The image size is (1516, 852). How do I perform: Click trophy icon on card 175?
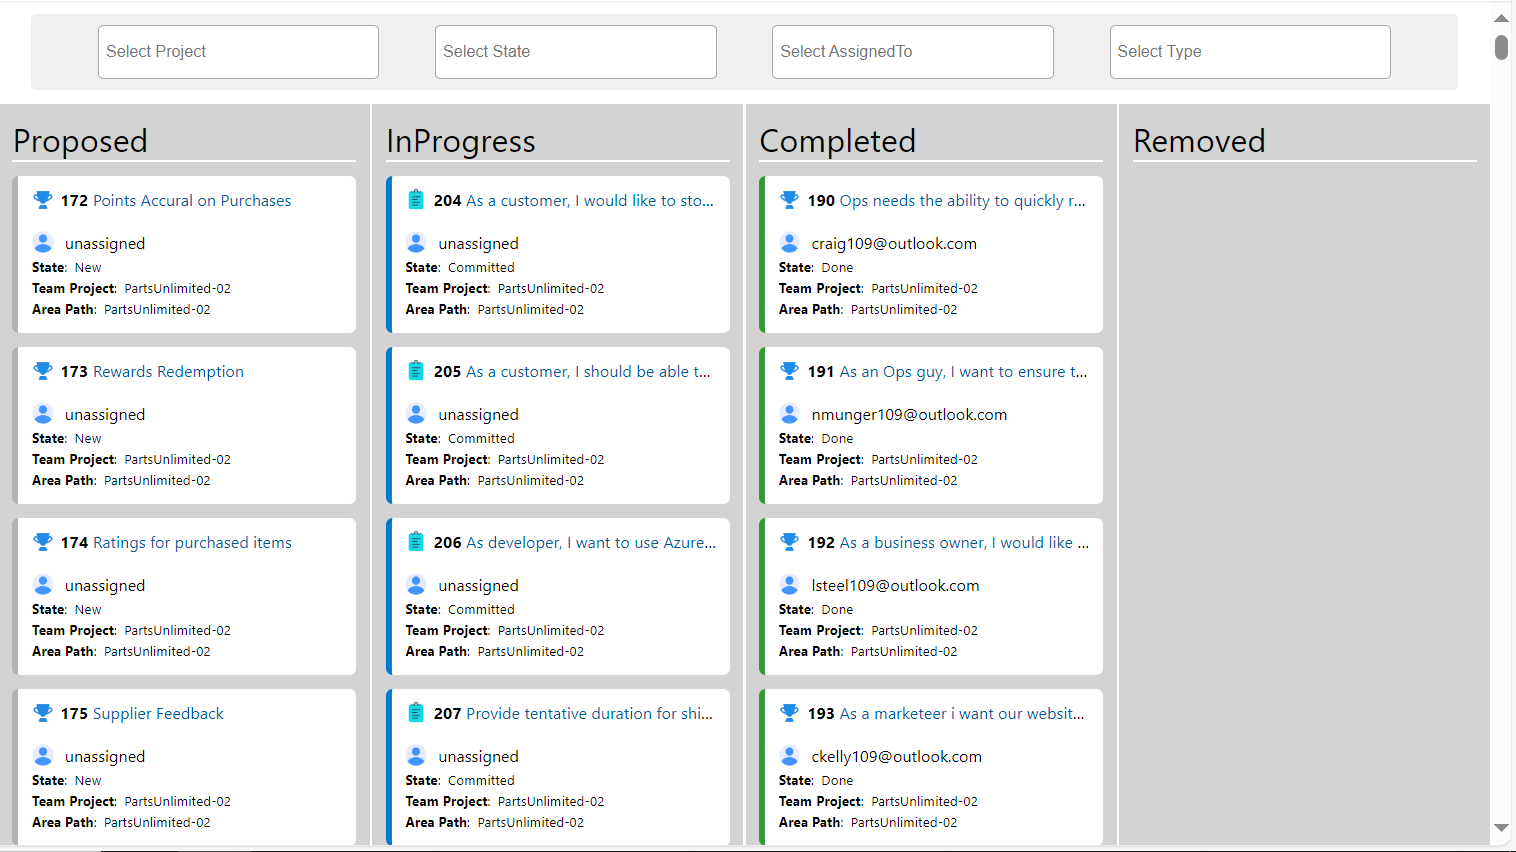click(x=43, y=713)
